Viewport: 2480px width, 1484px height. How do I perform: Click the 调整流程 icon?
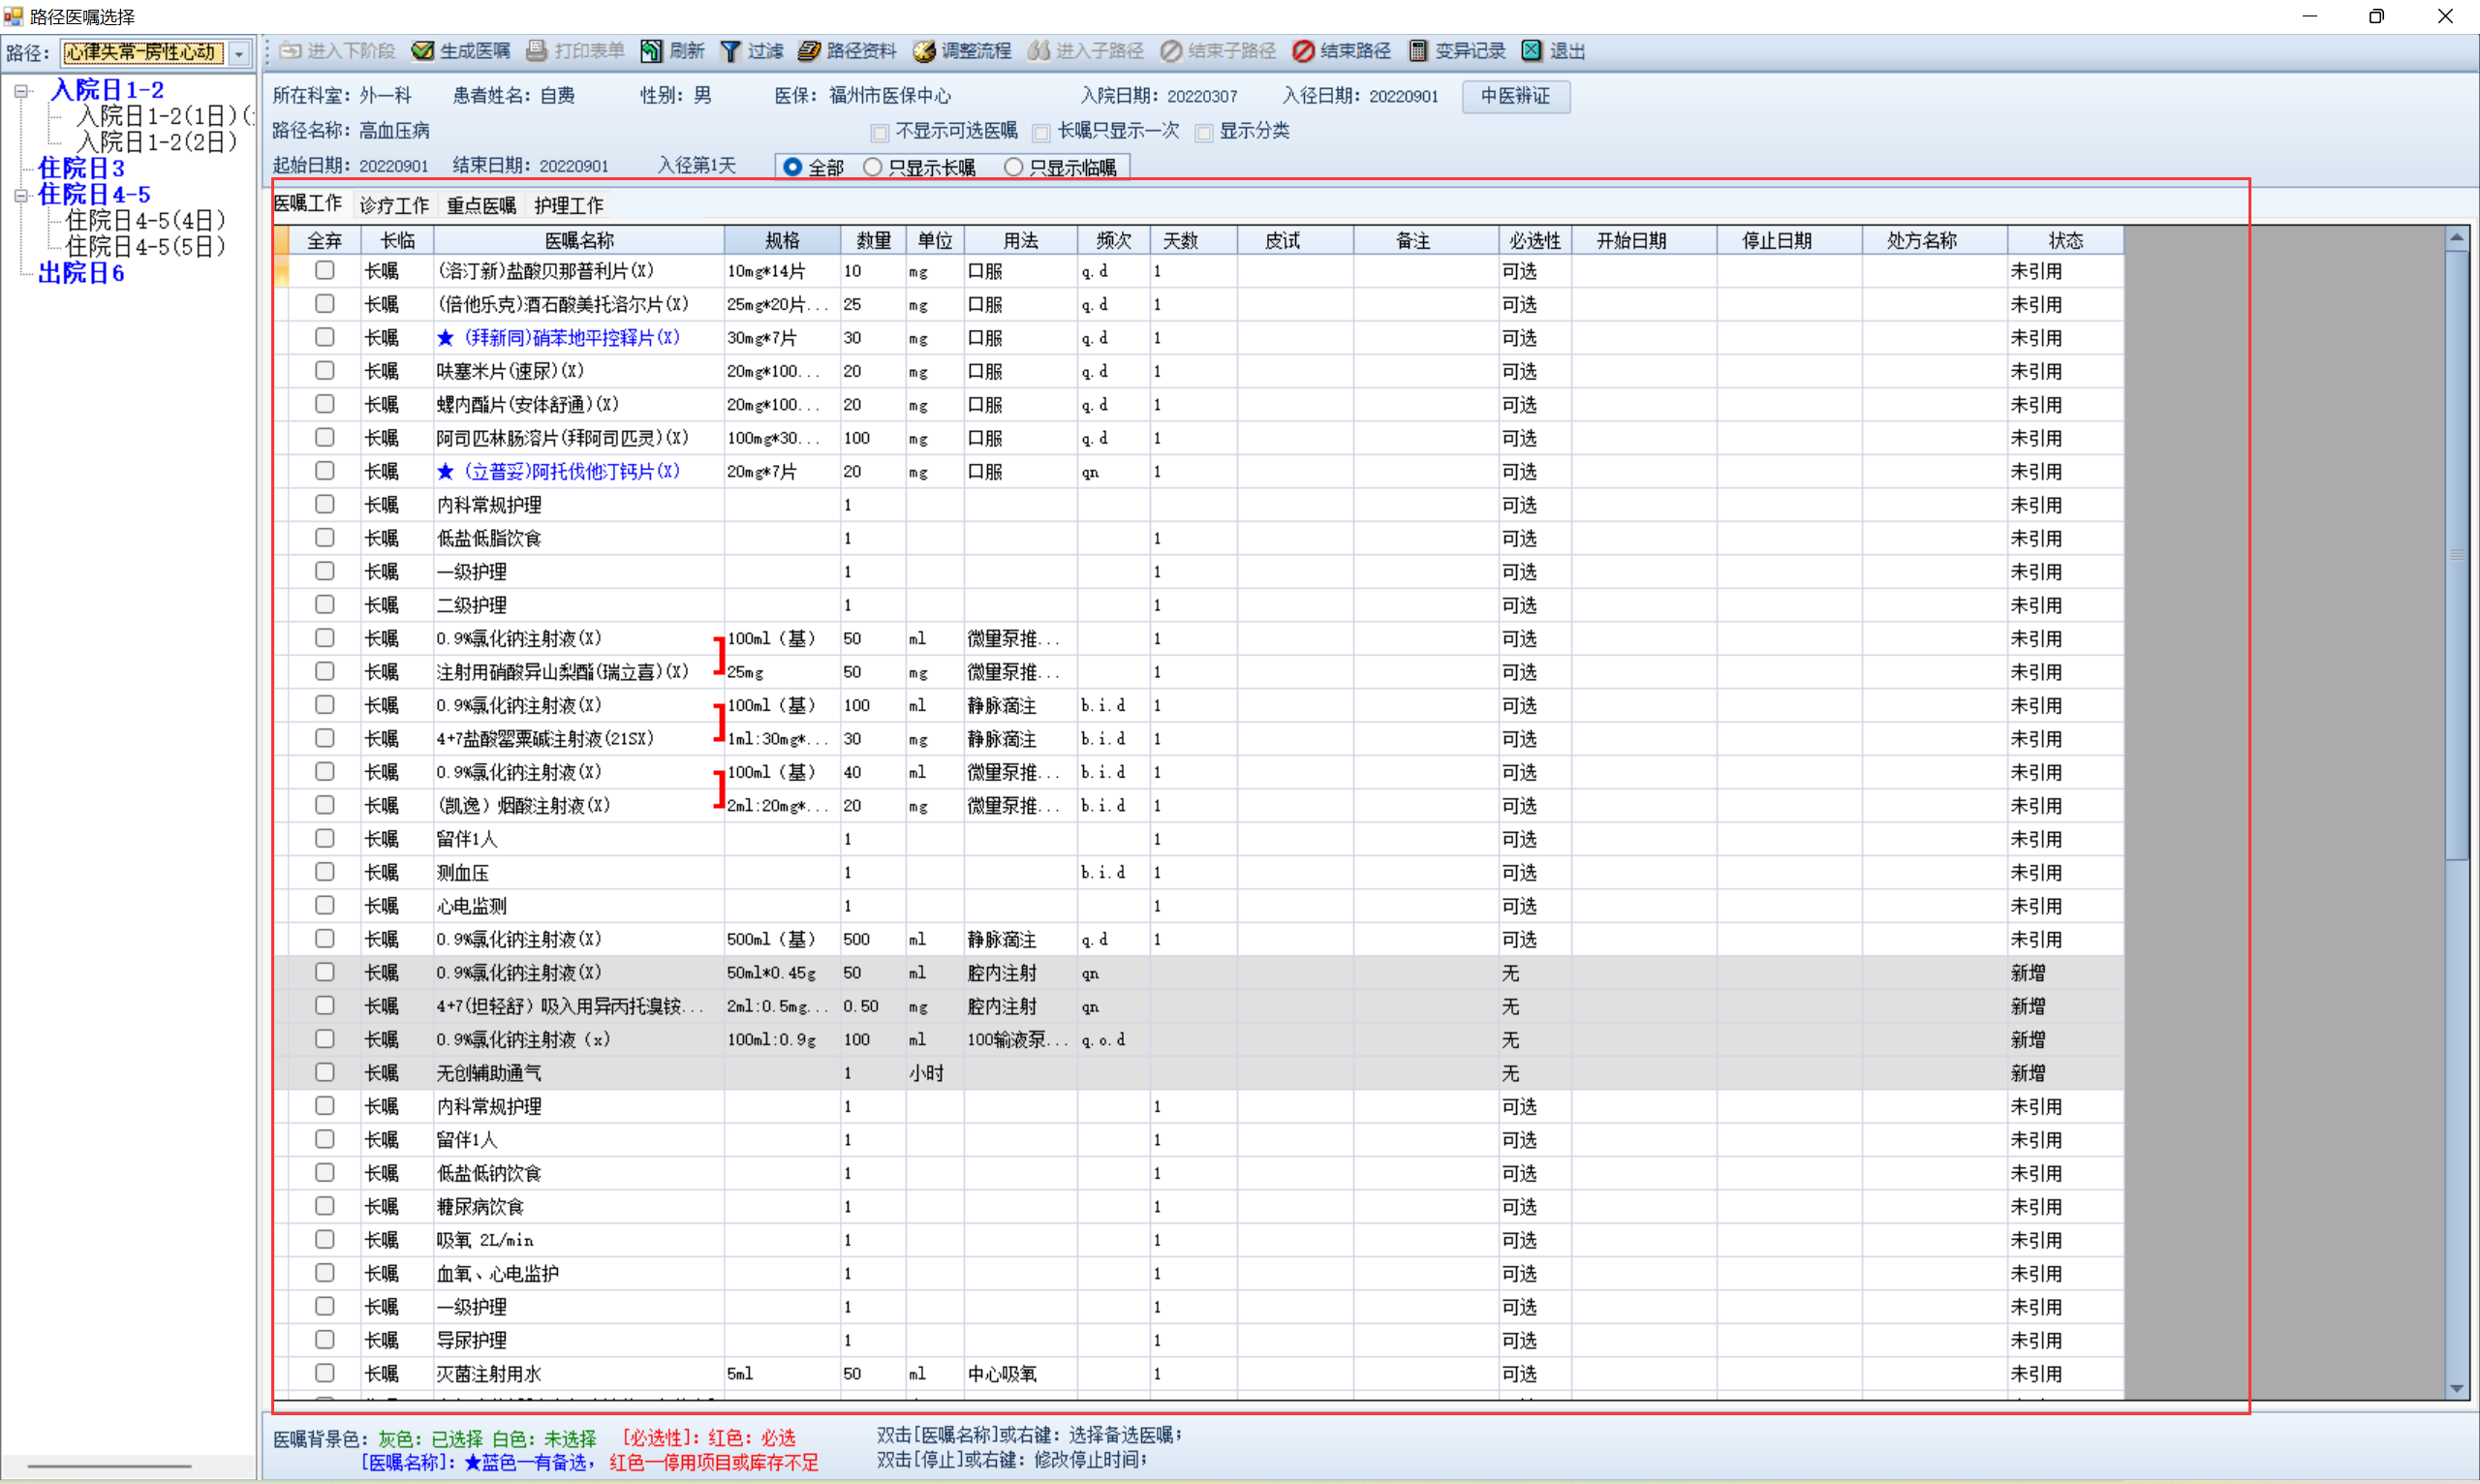pos(924,51)
